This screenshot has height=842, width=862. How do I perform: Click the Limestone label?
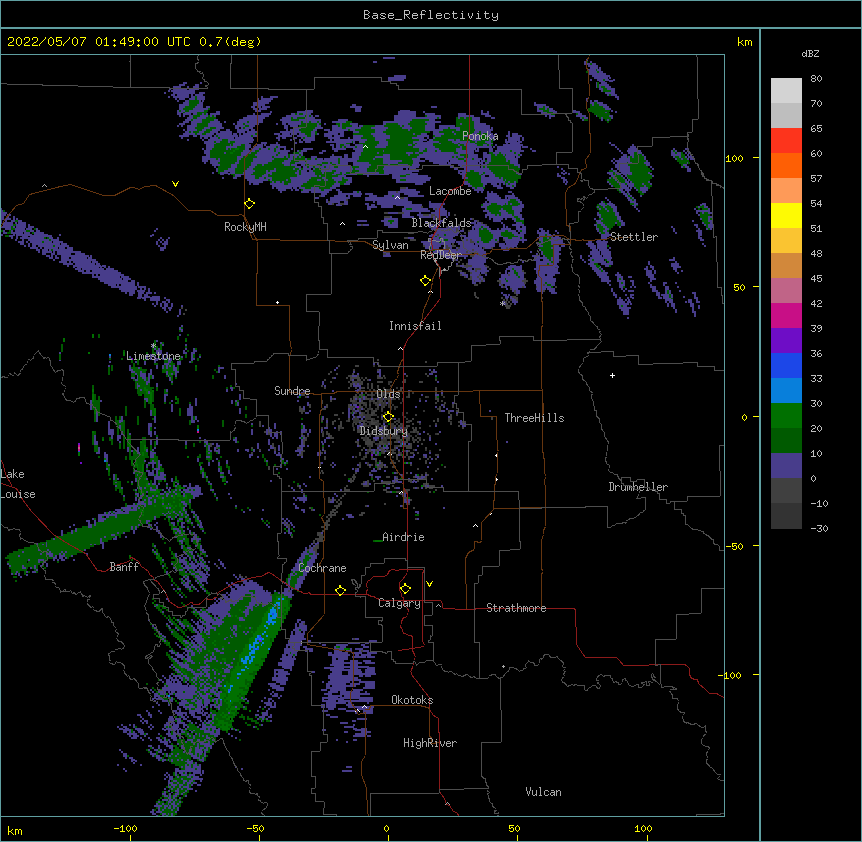click(x=153, y=356)
